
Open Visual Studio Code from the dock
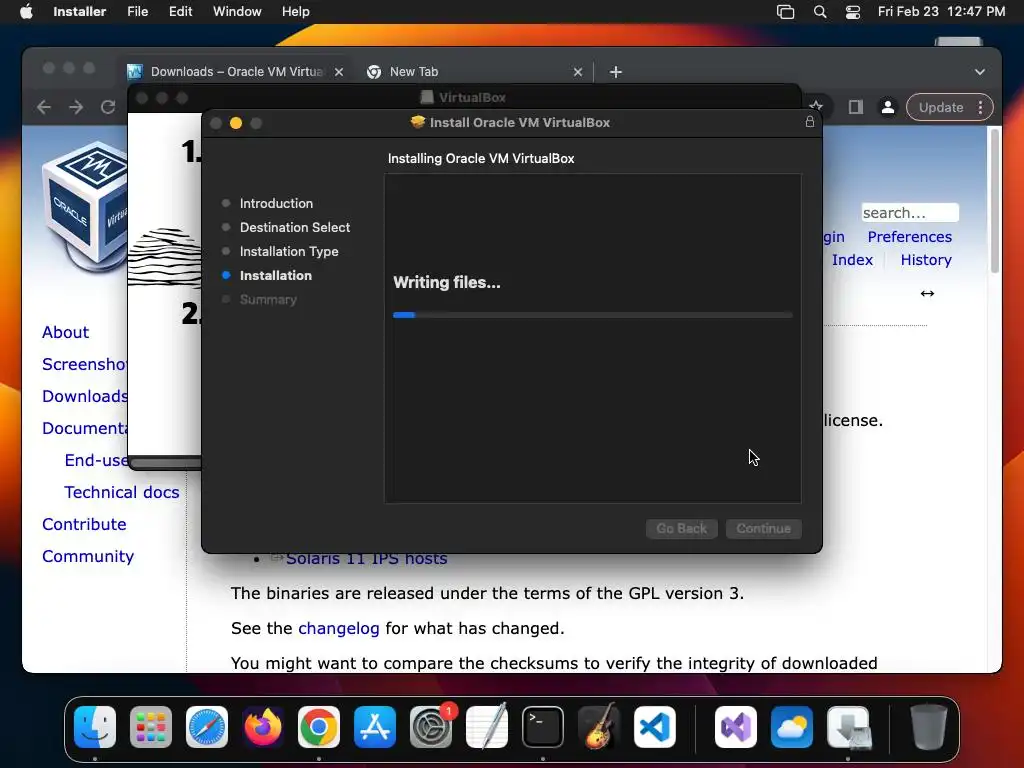(655, 727)
